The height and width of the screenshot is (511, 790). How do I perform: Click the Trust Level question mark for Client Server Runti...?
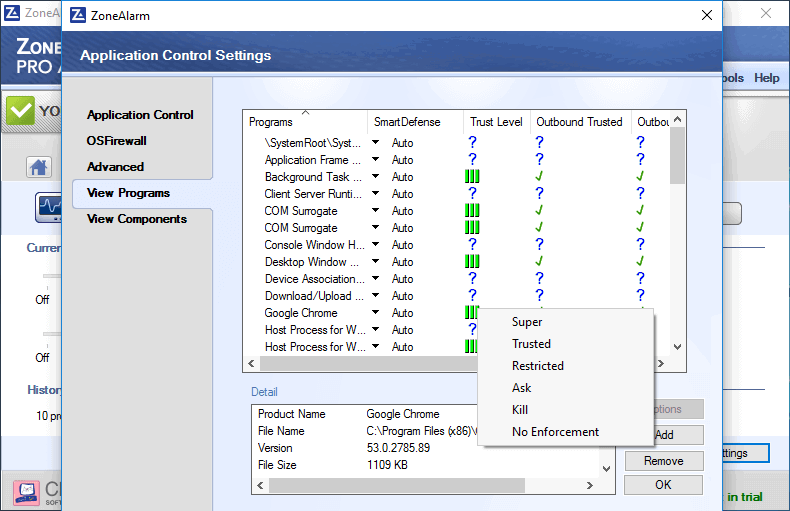tap(472, 194)
